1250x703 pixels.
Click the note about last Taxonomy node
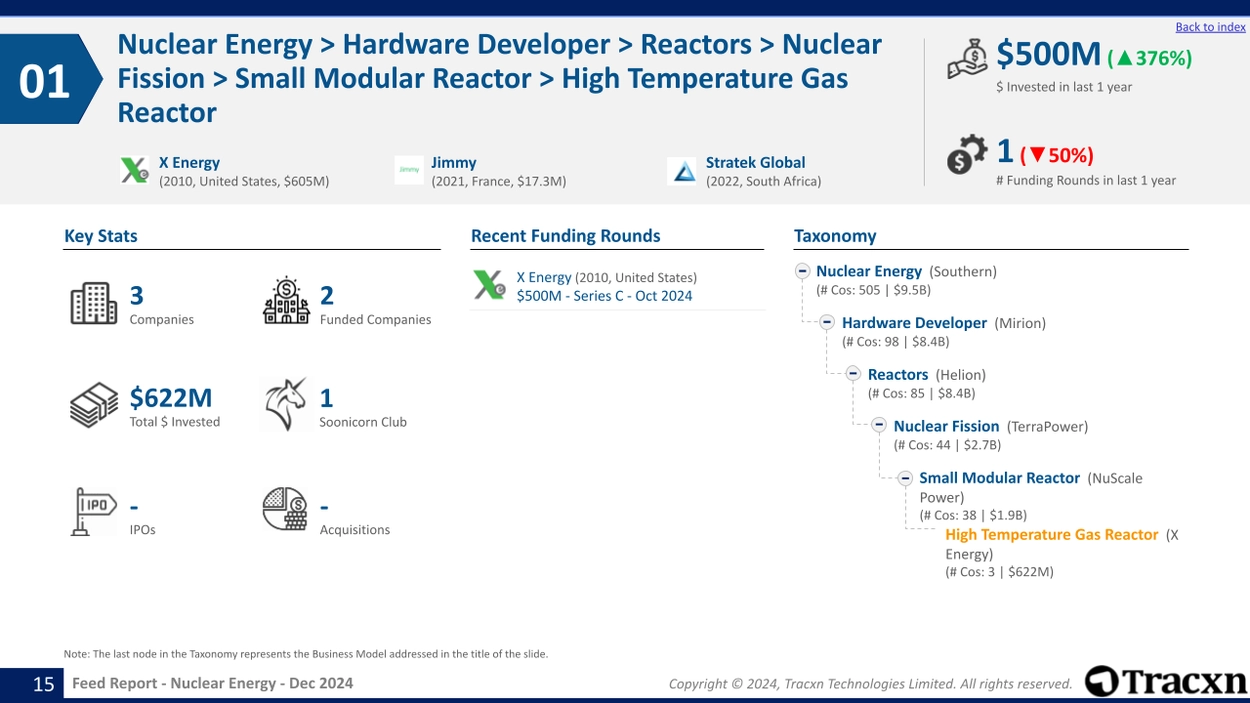pyautogui.click(x=306, y=654)
